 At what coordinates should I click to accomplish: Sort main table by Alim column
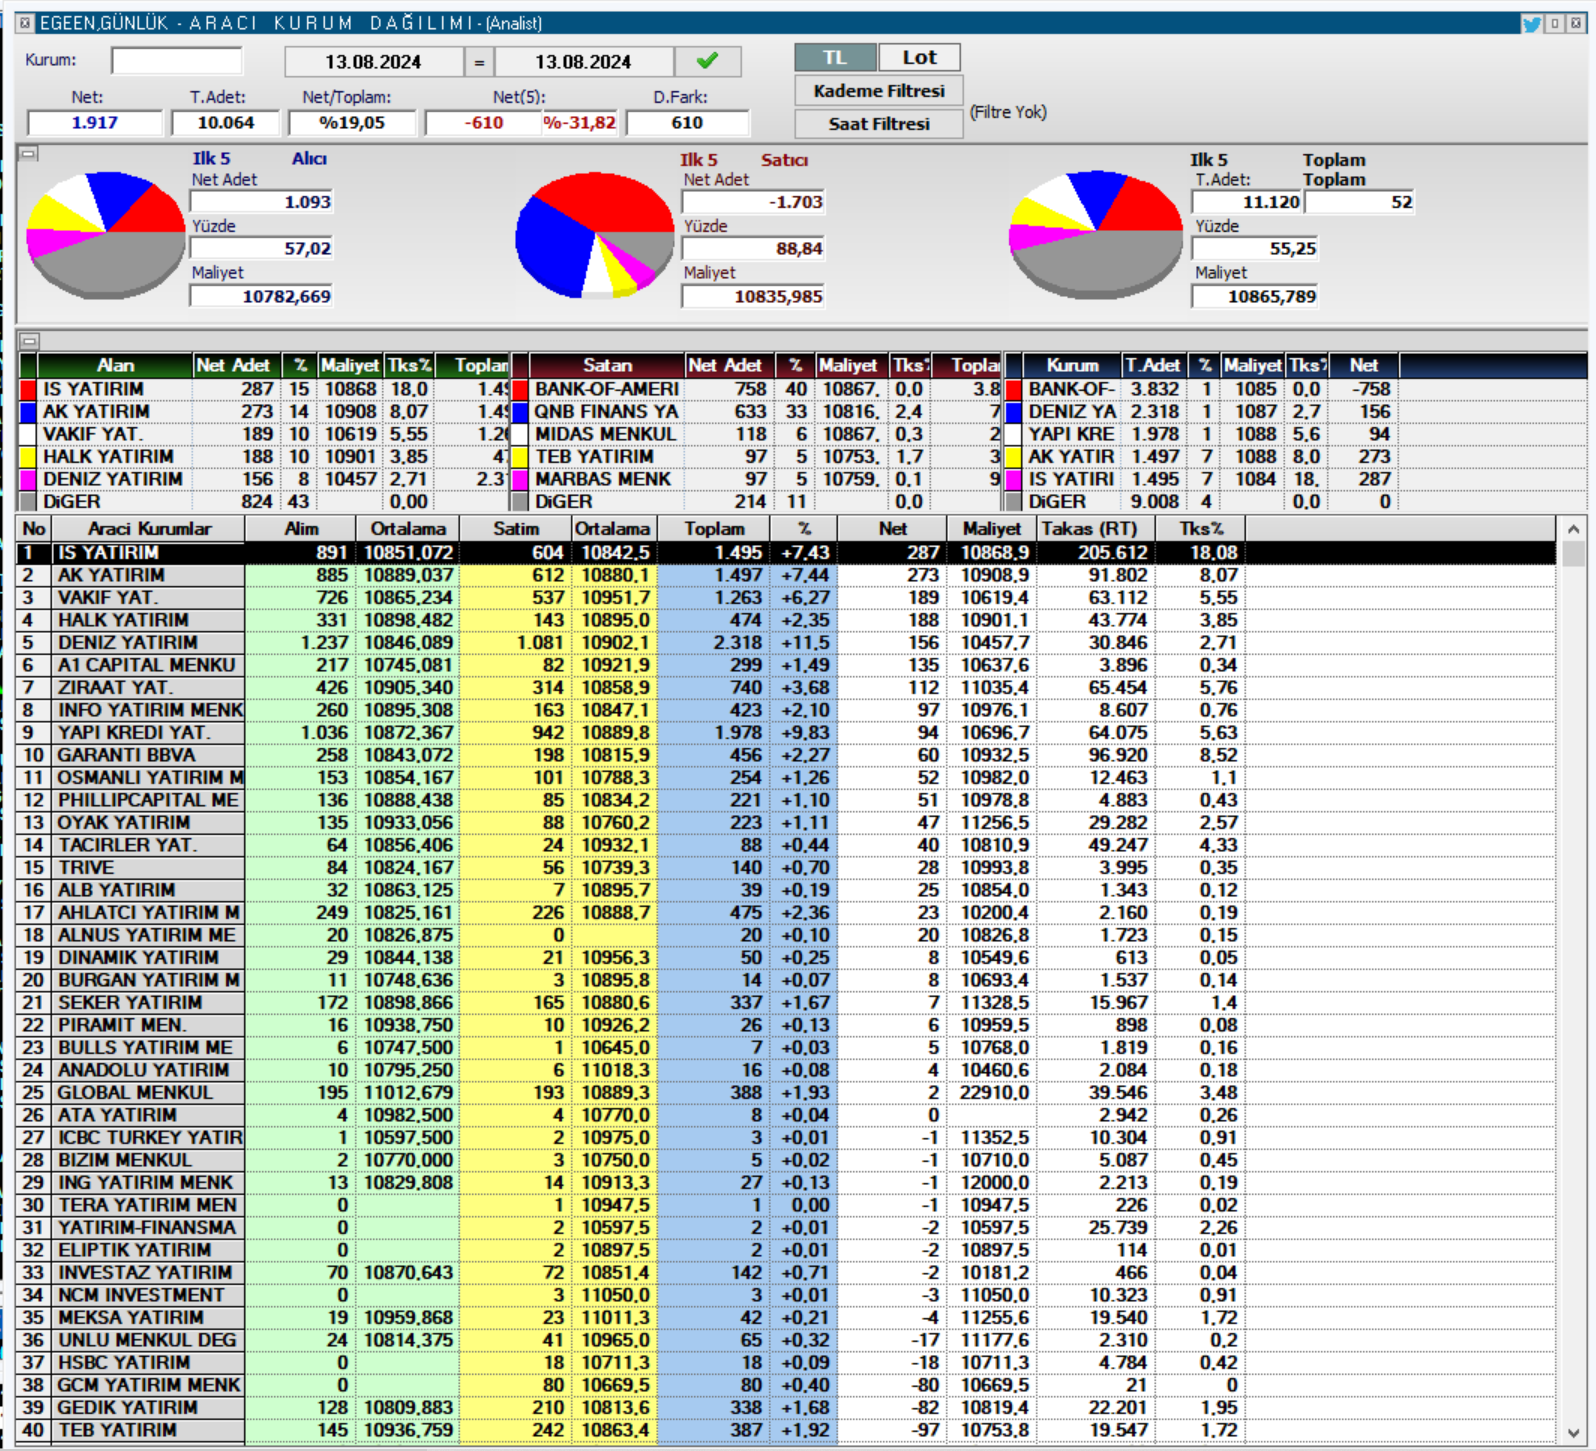point(301,529)
